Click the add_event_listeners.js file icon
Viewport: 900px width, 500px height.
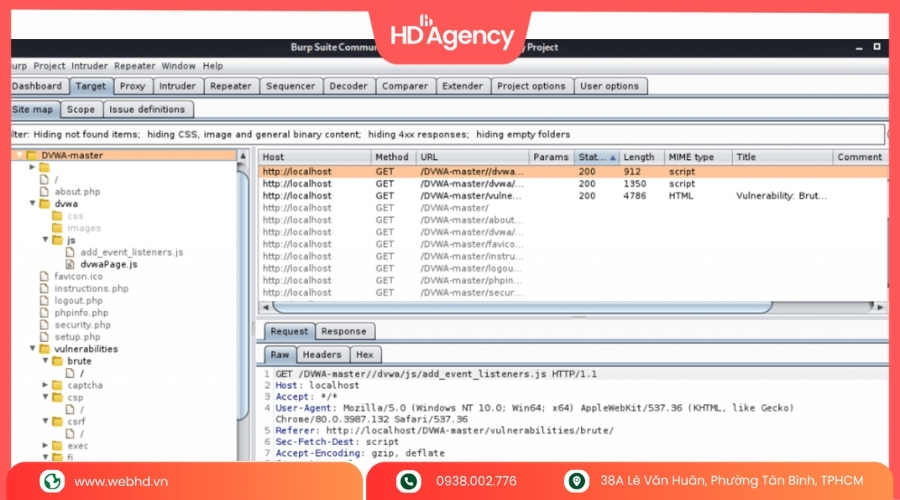point(70,252)
